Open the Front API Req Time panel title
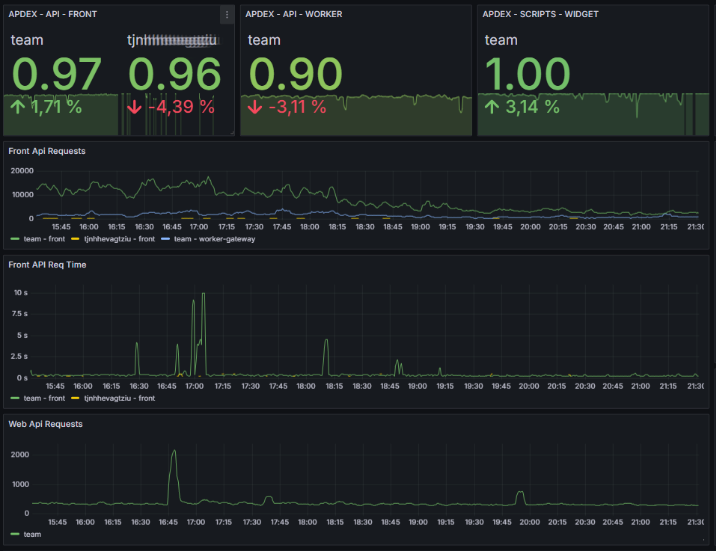Viewport: 716px width, 551px height. [x=47, y=265]
